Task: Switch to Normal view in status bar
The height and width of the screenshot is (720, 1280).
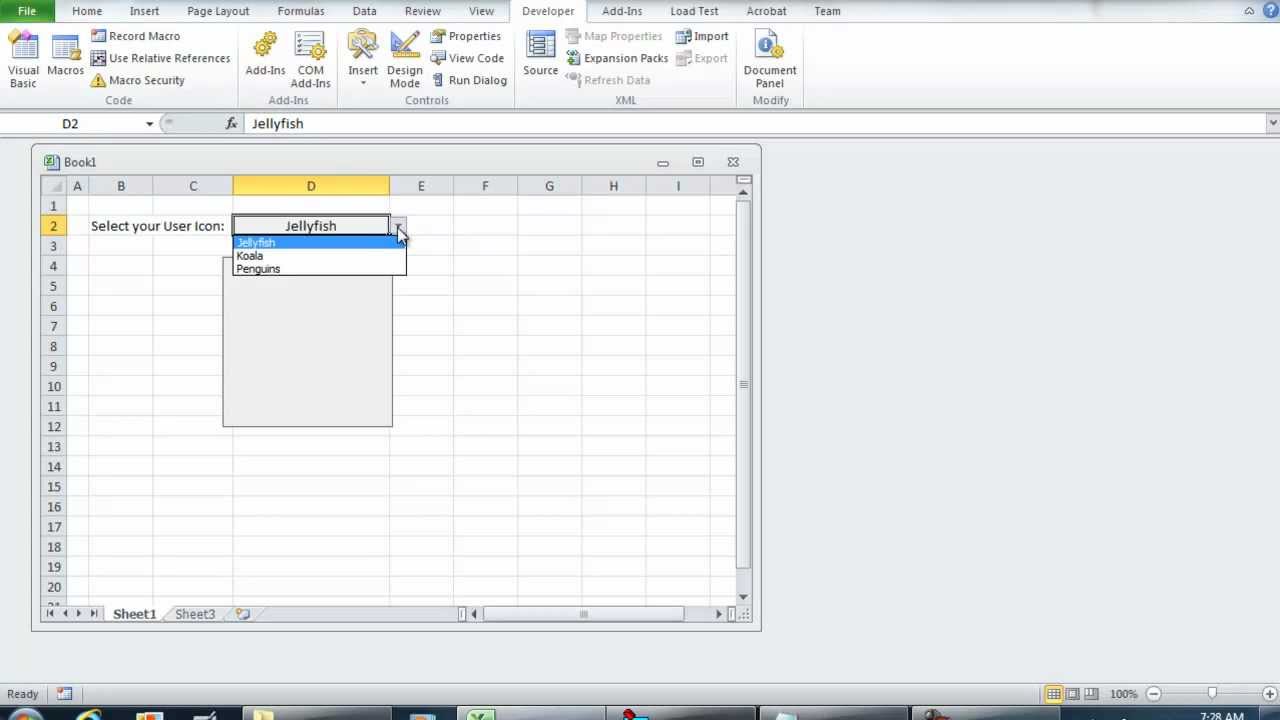Action: pyautogui.click(x=1053, y=694)
